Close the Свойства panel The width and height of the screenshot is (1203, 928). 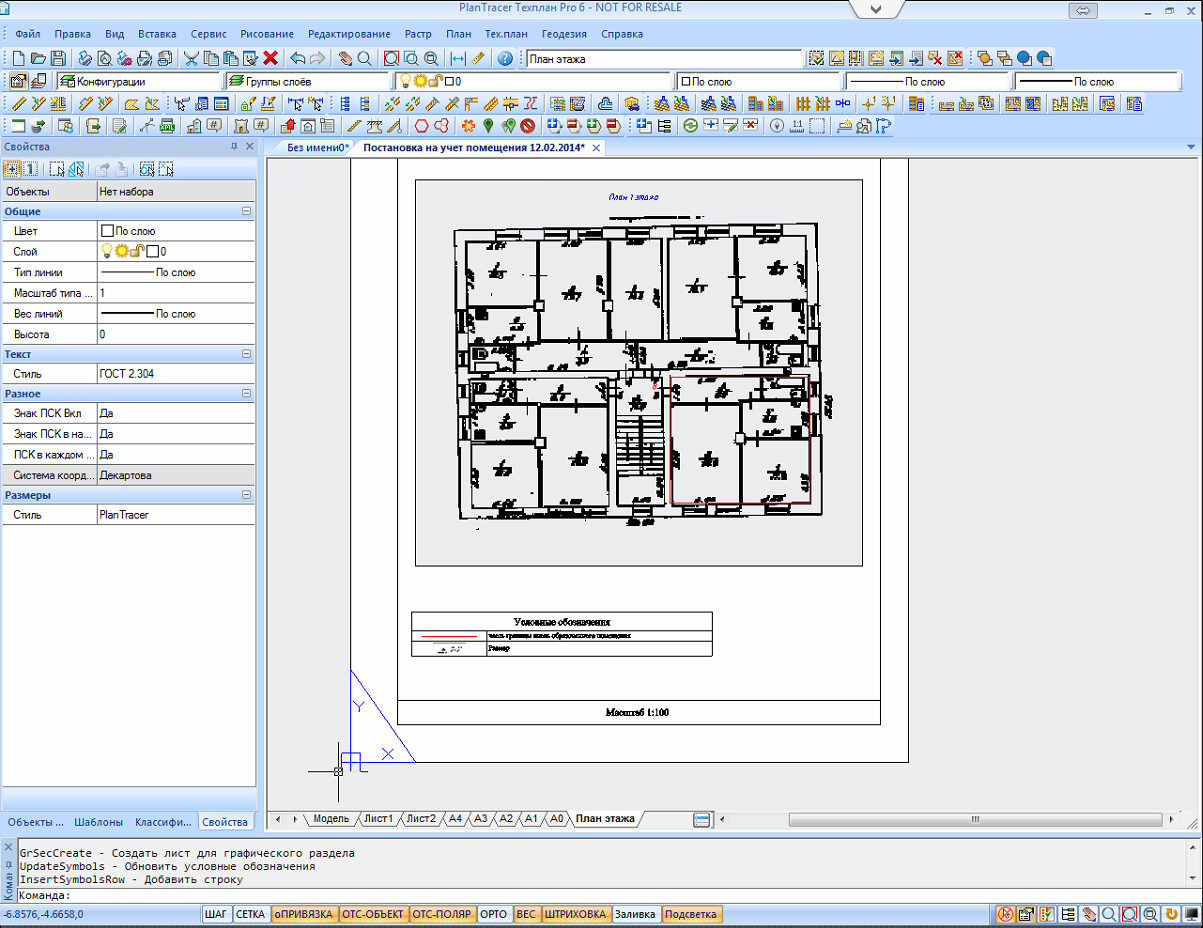click(248, 147)
